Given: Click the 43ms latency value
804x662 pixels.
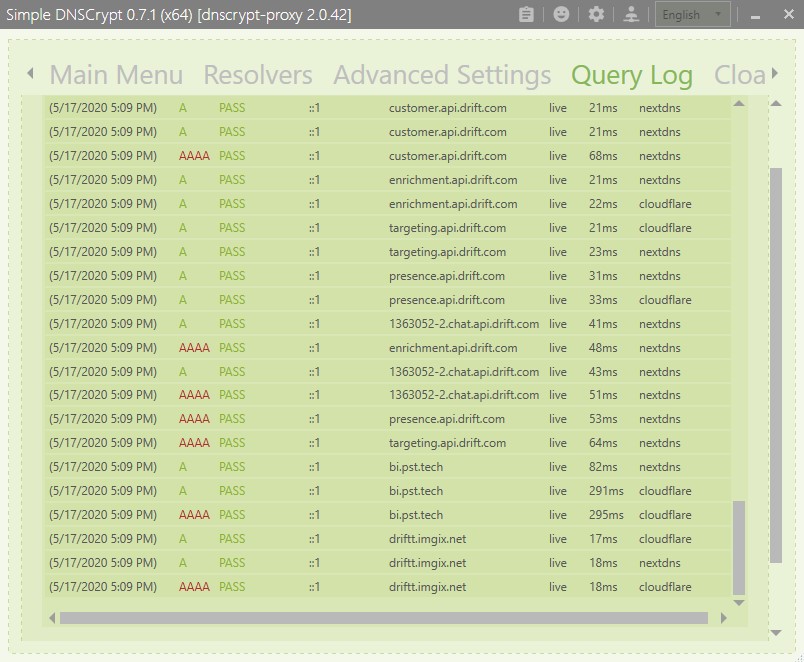Looking at the screenshot, I should click(x=603, y=372).
